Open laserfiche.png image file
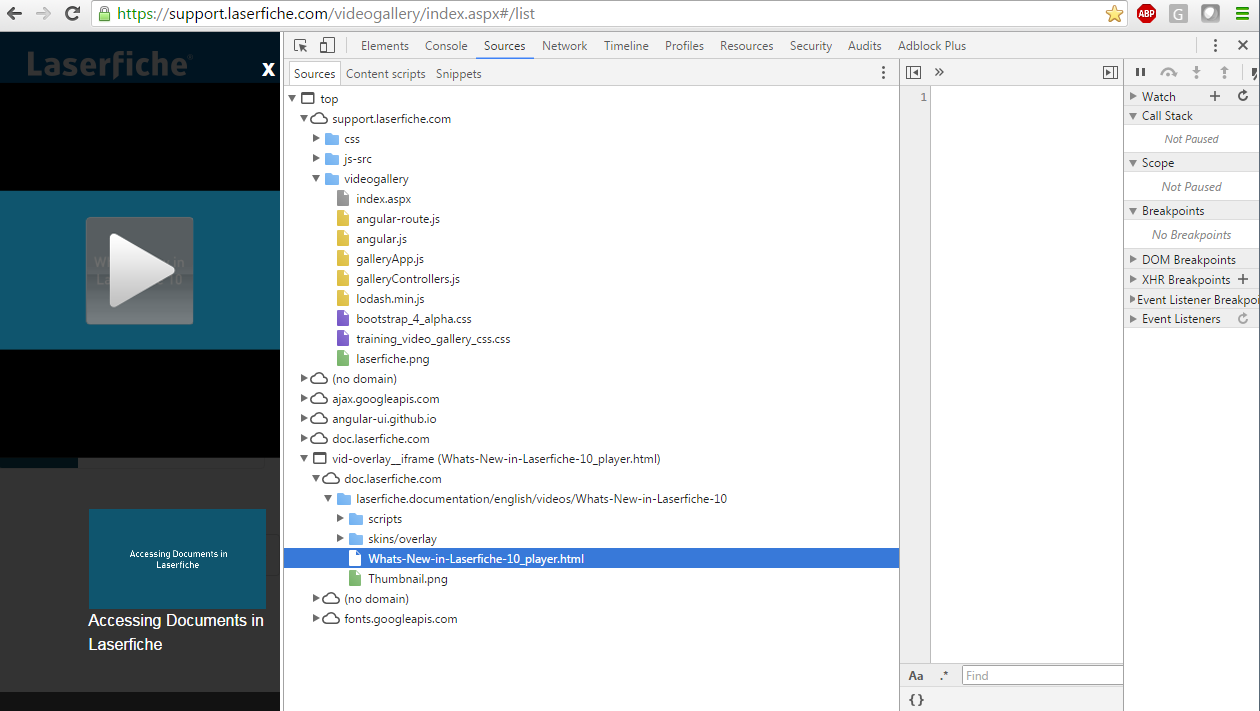The image size is (1260, 711). (393, 359)
